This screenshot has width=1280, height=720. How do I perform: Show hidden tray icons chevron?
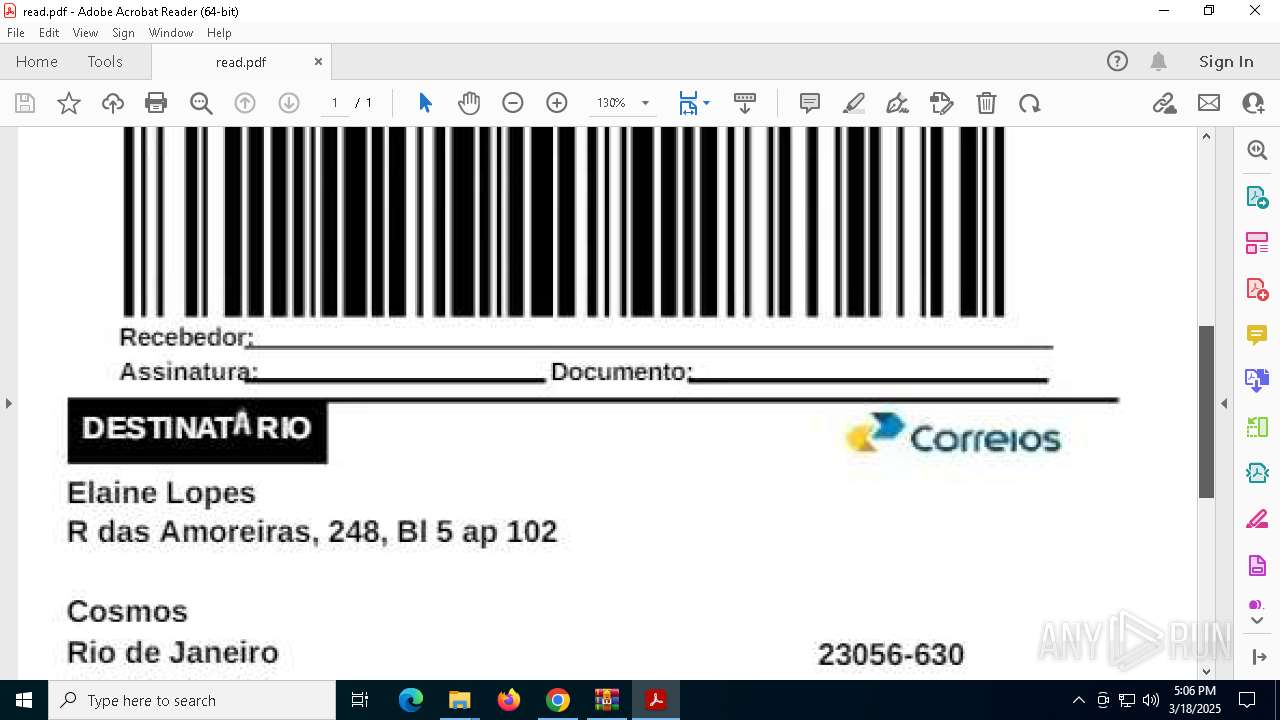pos(1078,700)
